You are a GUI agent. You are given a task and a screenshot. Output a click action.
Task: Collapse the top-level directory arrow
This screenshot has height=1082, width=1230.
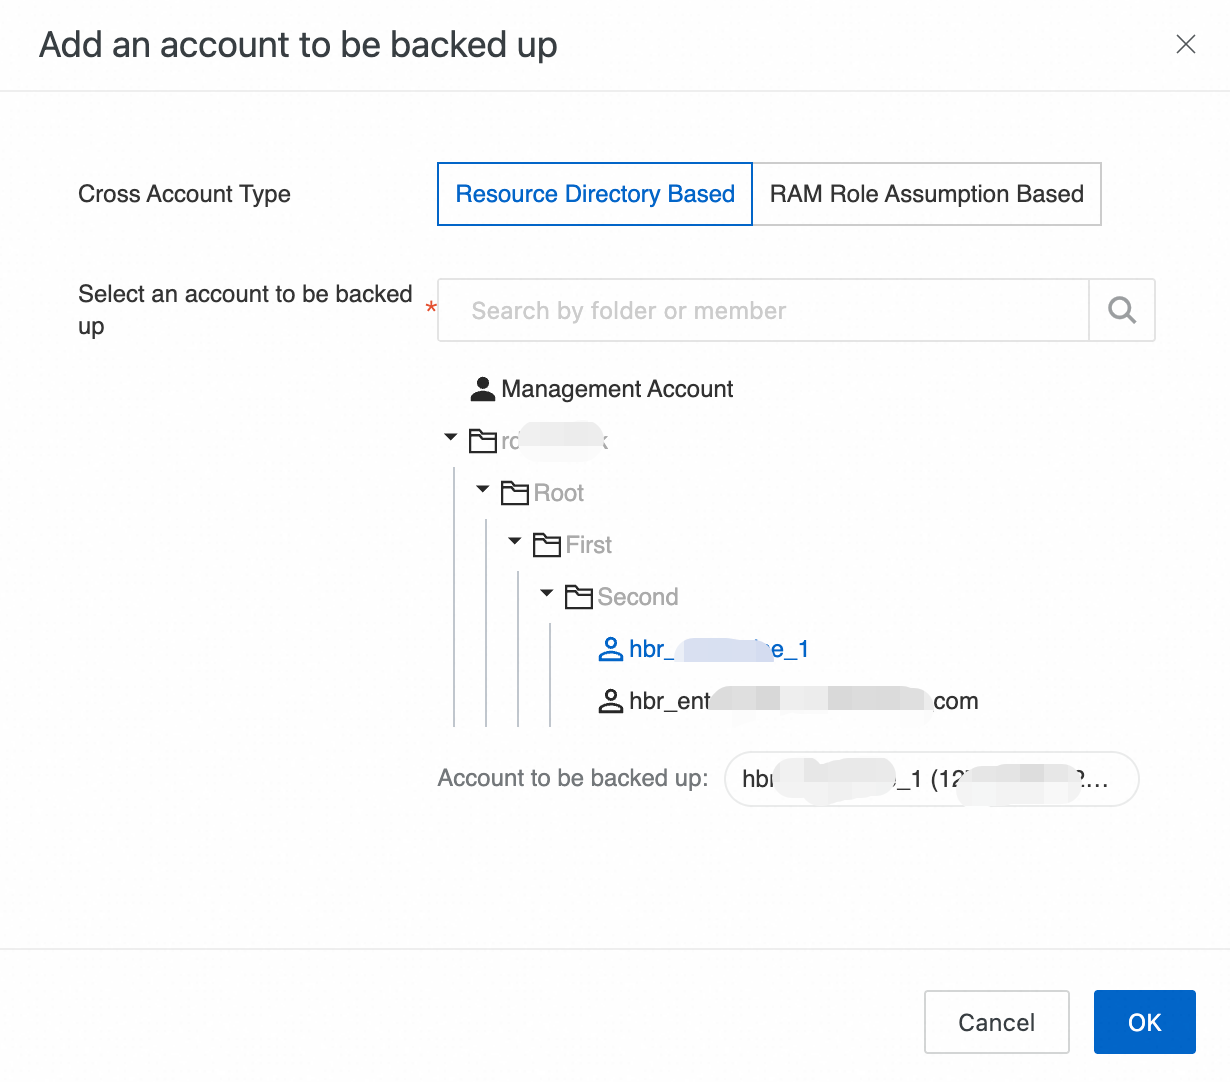pyautogui.click(x=451, y=437)
